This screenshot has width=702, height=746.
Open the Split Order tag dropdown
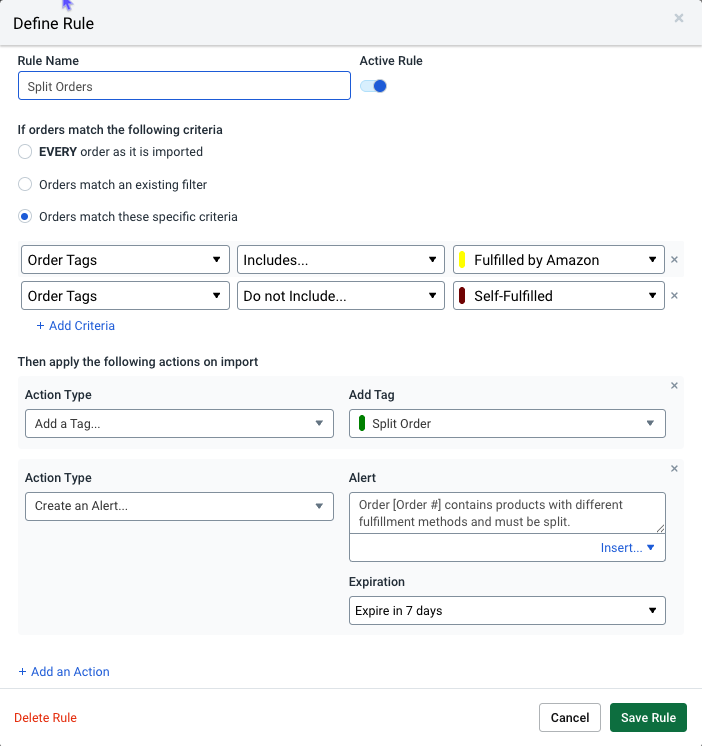click(x=507, y=423)
